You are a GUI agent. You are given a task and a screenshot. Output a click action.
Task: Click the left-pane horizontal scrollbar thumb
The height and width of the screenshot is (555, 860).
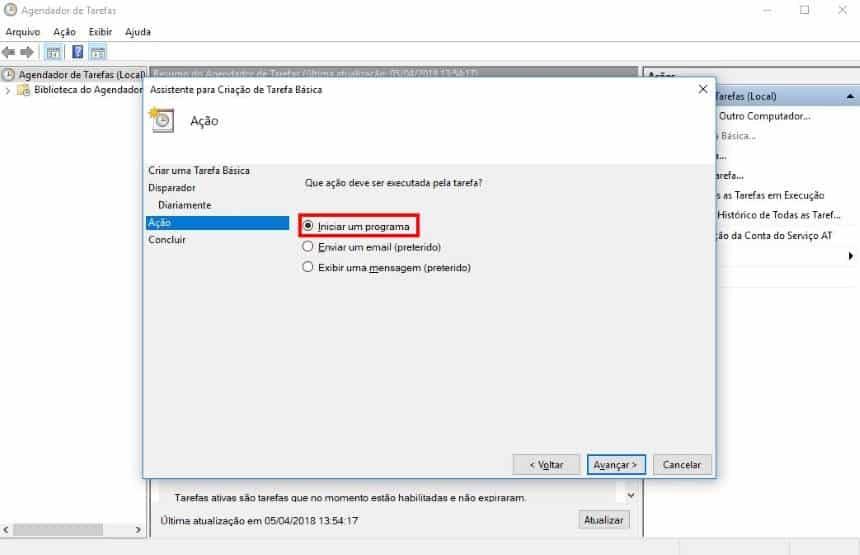point(58,530)
